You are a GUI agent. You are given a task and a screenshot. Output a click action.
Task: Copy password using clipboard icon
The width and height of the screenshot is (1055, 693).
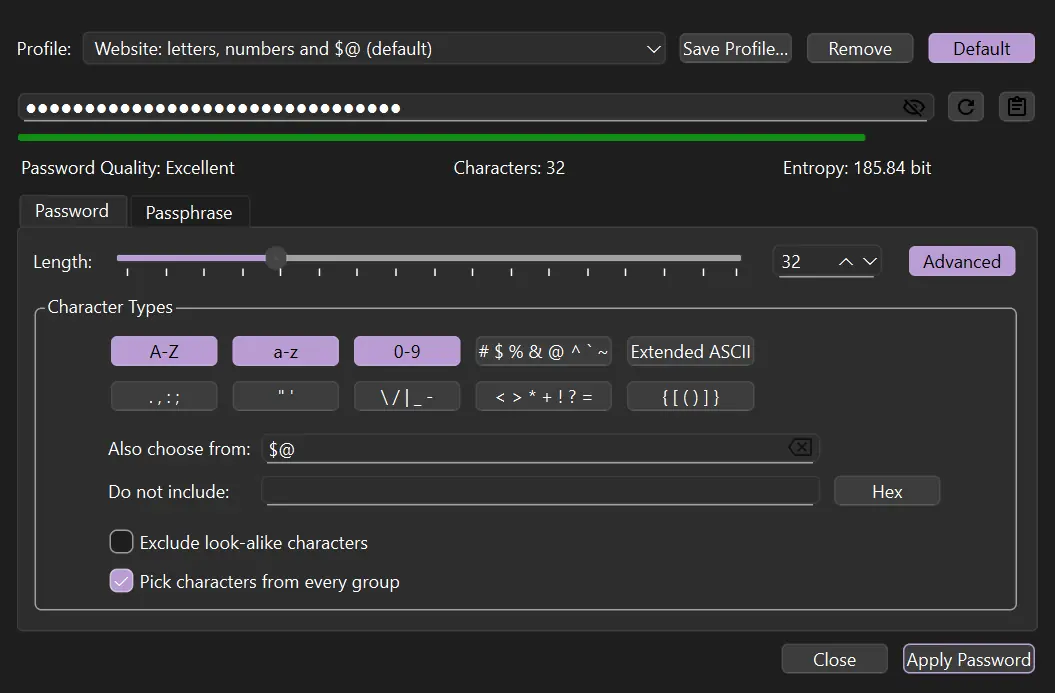(x=1017, y=107)
